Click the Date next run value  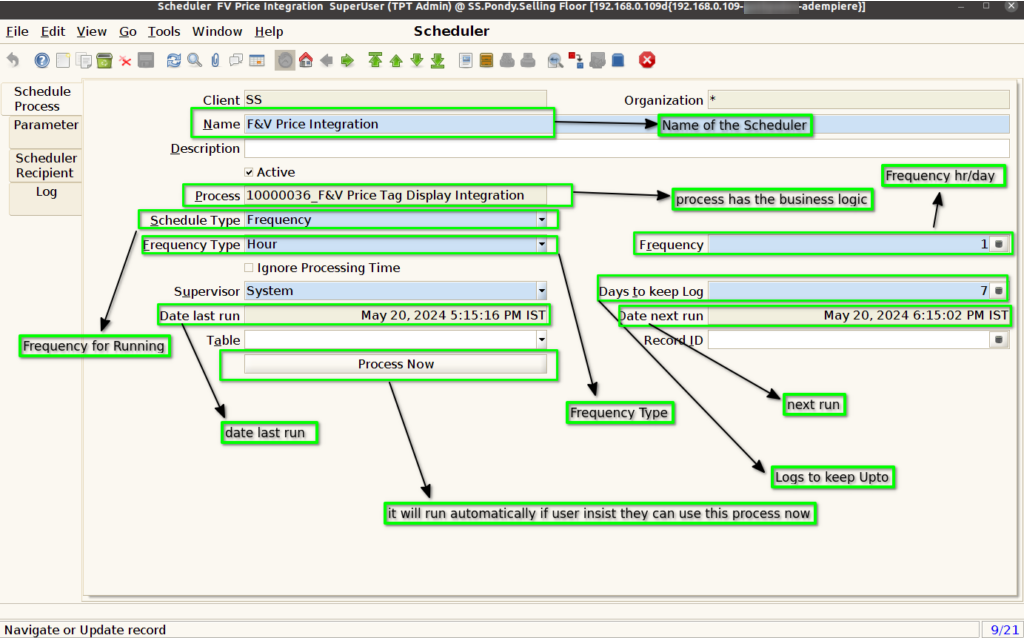pyautogui.click(x=859, y=315)
